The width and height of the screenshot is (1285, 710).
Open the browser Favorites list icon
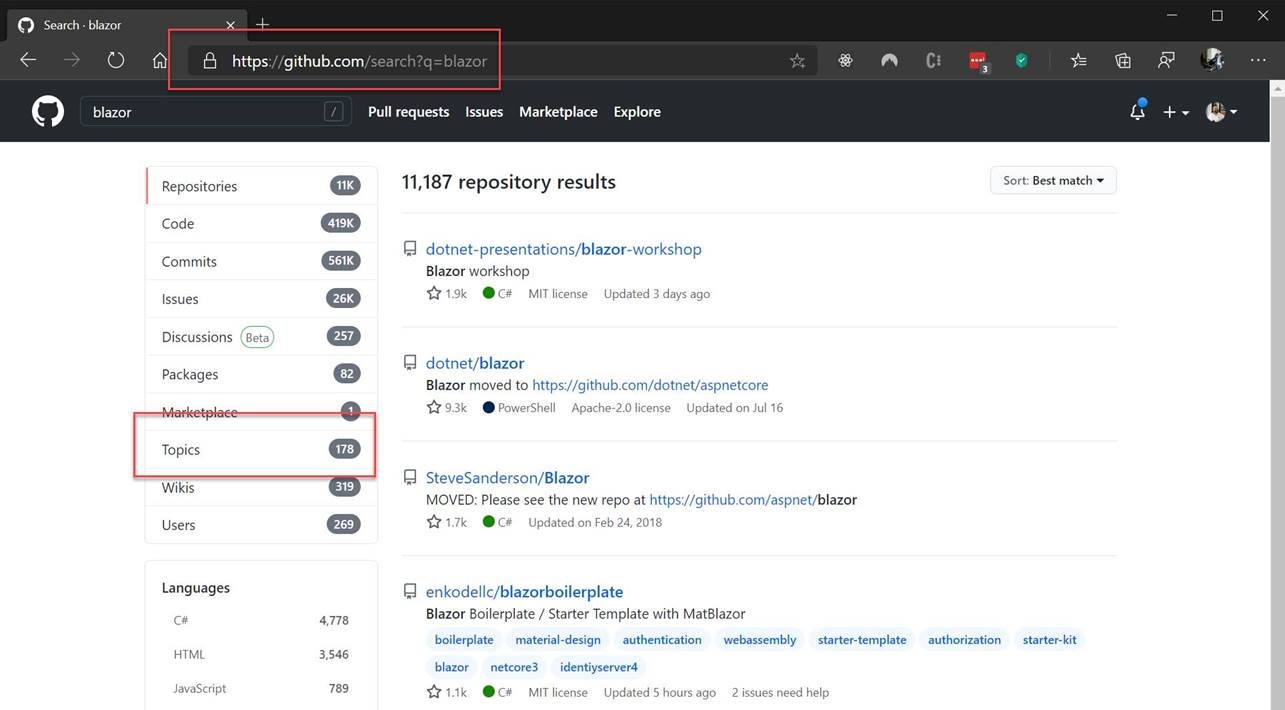[x=1078, y=61]
